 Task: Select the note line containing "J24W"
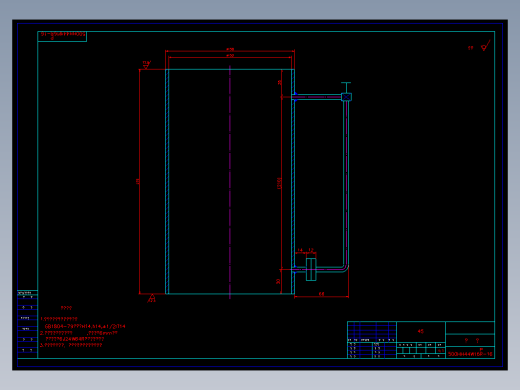[x=75, y=339]
